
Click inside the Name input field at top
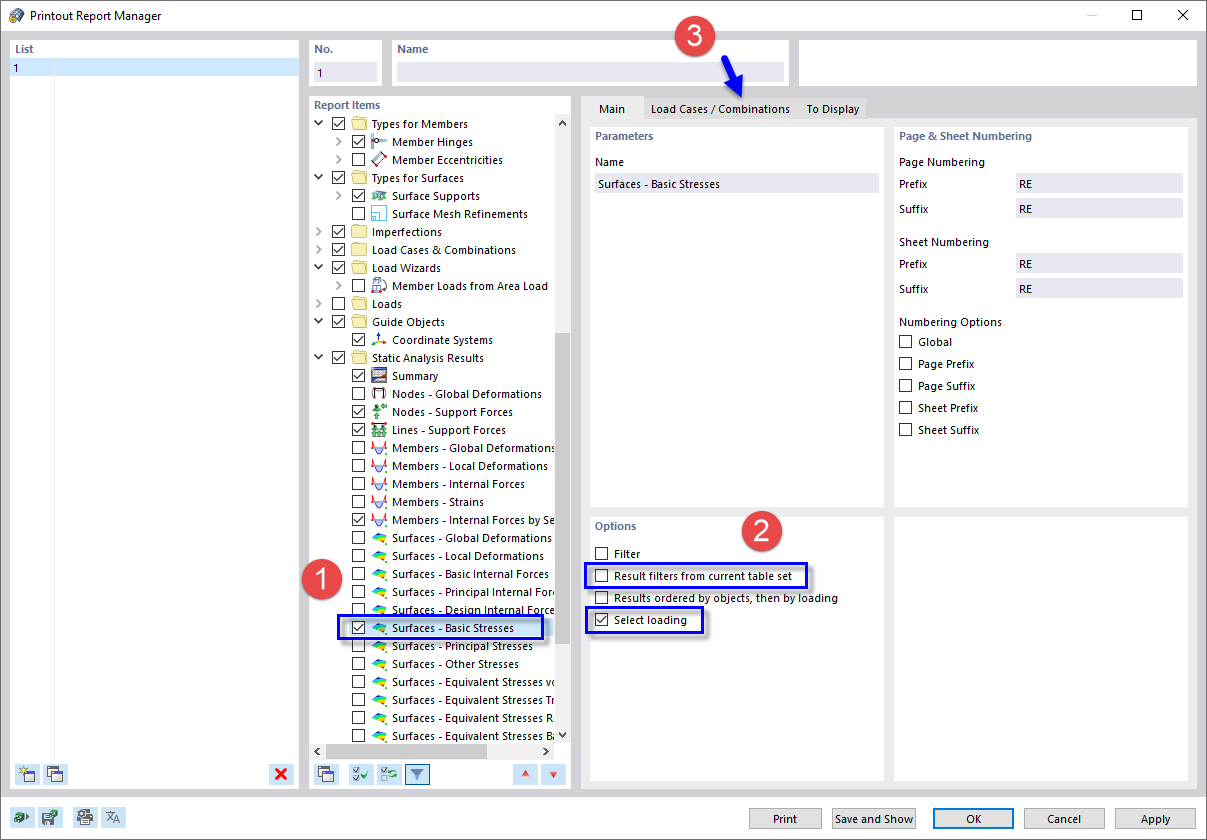[590, 71]
